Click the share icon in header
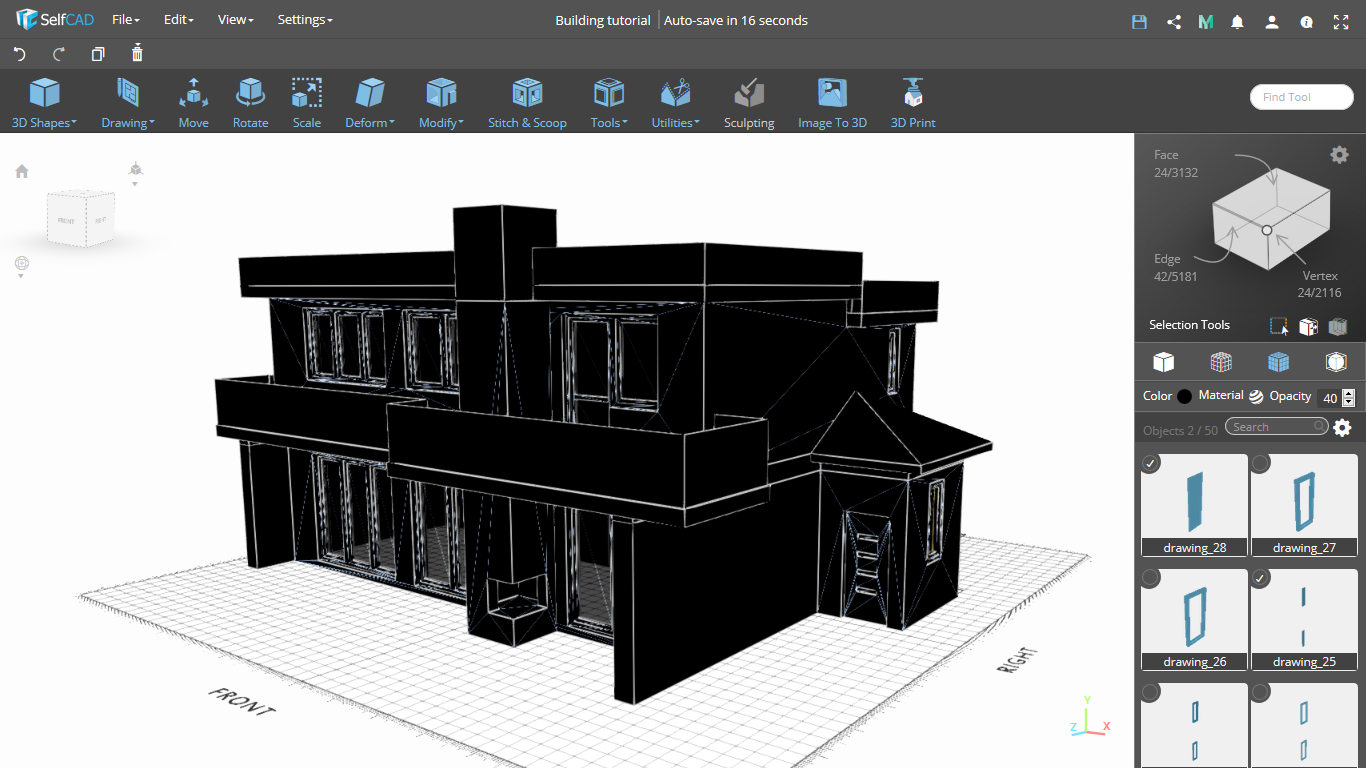Image resolution: width=1366 pixels, height=768 pixels. pyautogui.click(x=1174, y=21)
